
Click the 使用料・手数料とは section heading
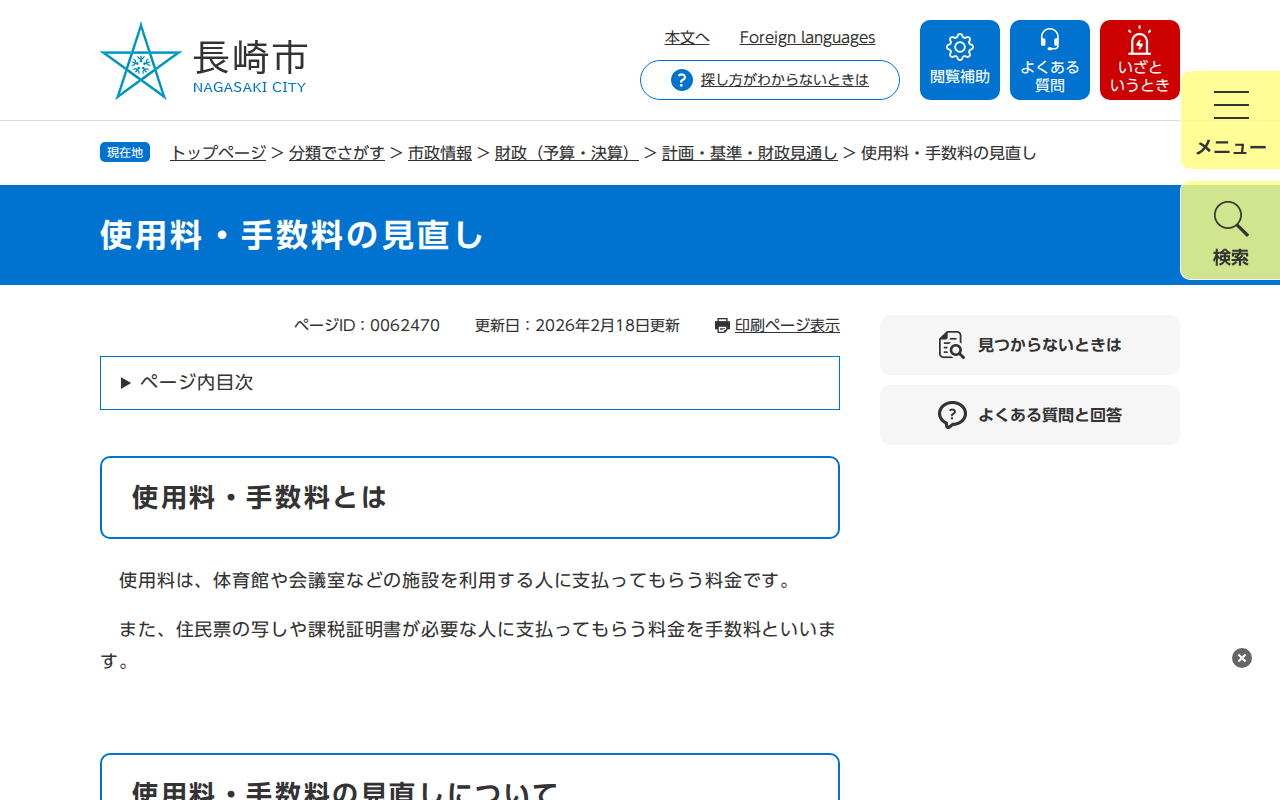point(470,498)
